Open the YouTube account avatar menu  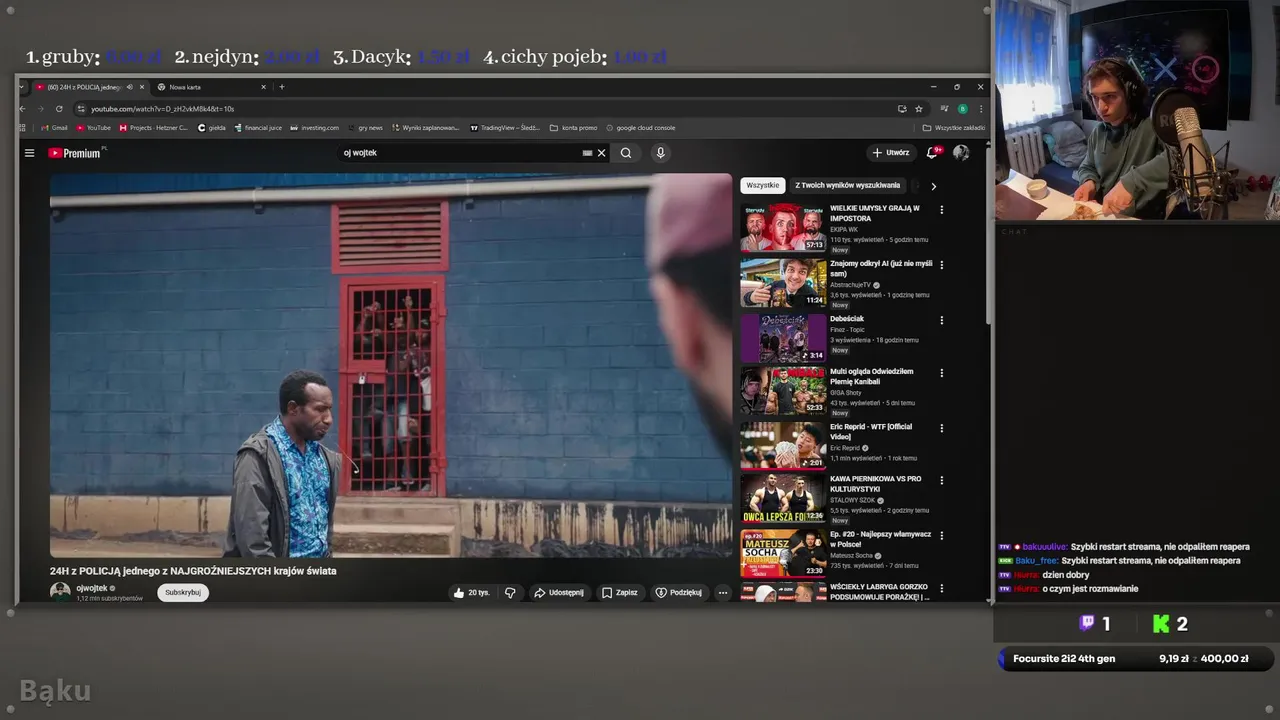(961, 153)
